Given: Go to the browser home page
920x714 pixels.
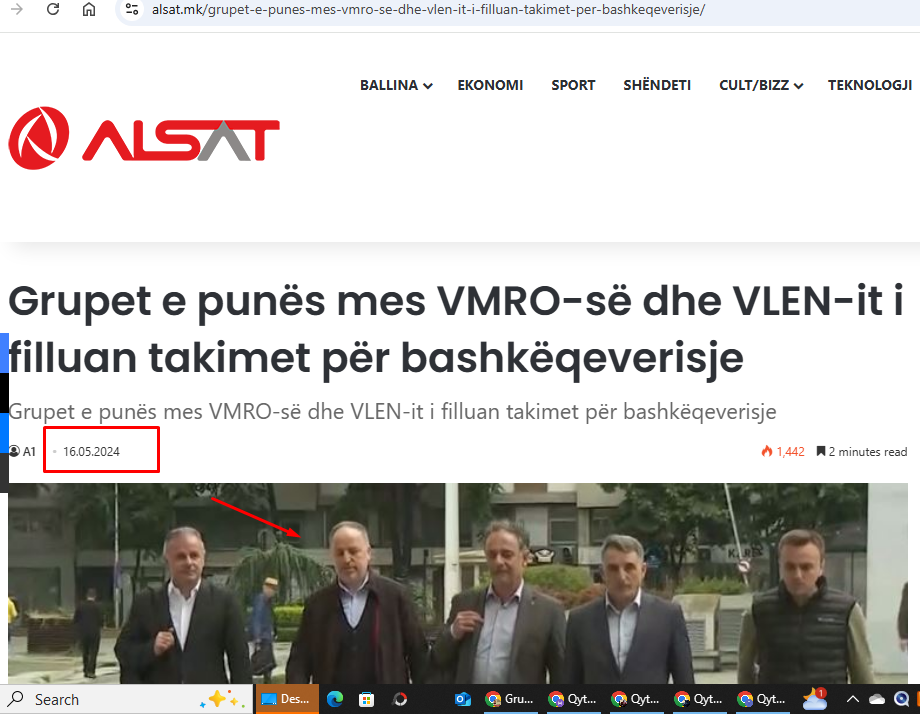Looking at the screenshot, I should (x=89, y=9).
